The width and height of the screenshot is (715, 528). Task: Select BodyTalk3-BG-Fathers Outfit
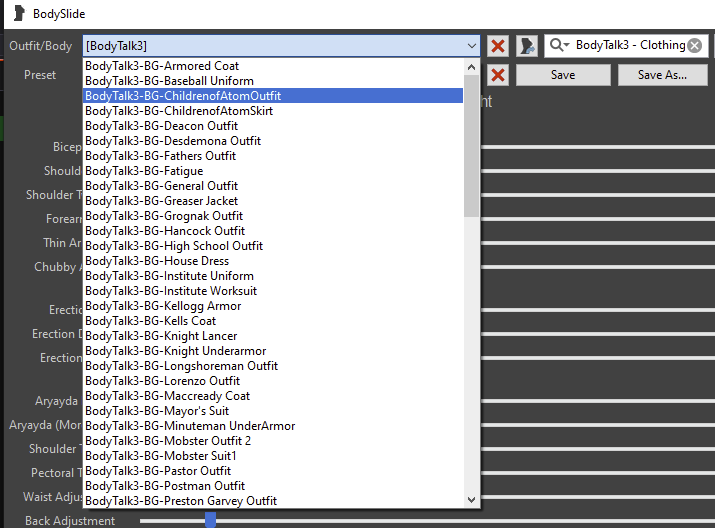click(x=273, y=156)
